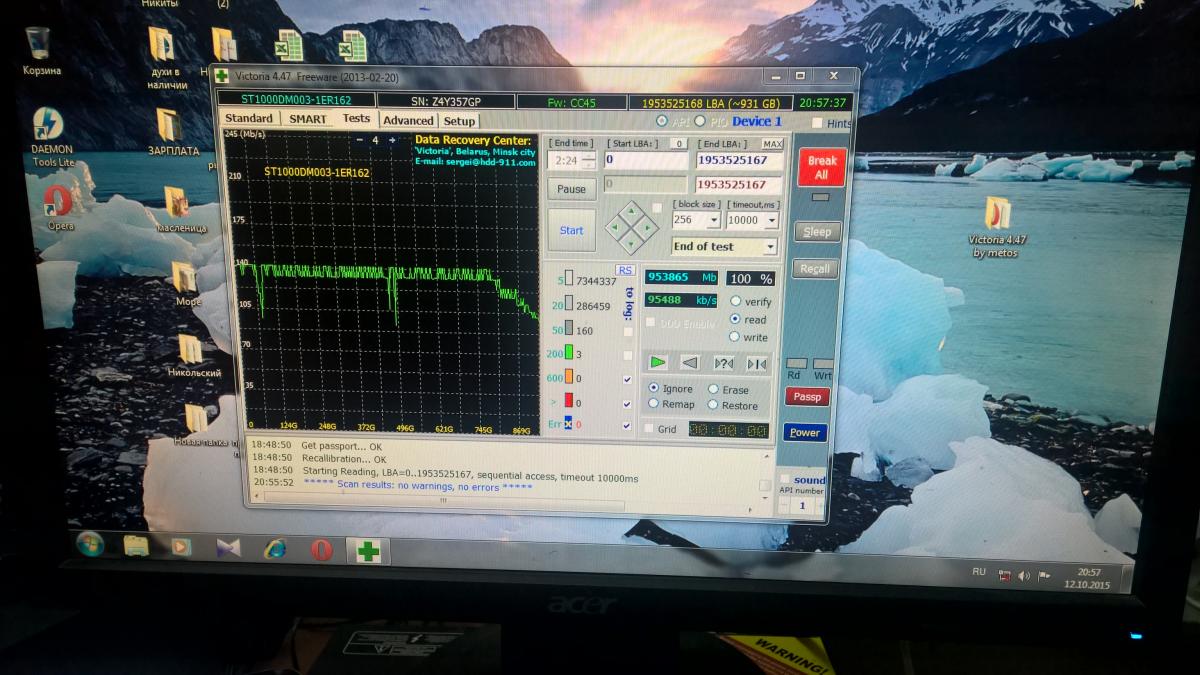Screen dimensions: 1200x675
Task: Select the API mode radio button
Action: [x=661, y=121]
